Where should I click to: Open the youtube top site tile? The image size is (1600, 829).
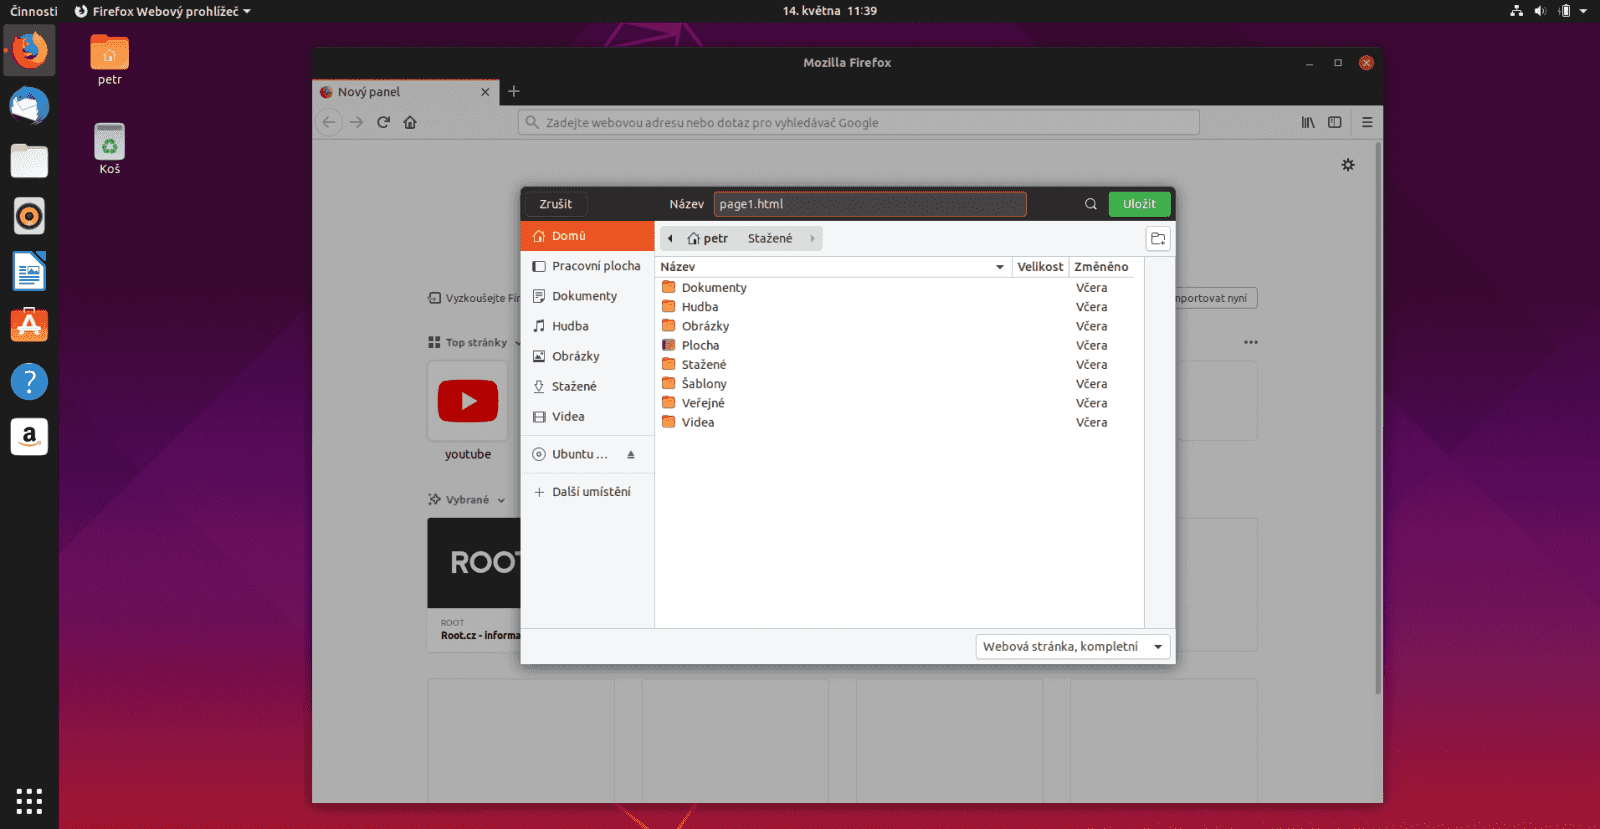(468, 401)
